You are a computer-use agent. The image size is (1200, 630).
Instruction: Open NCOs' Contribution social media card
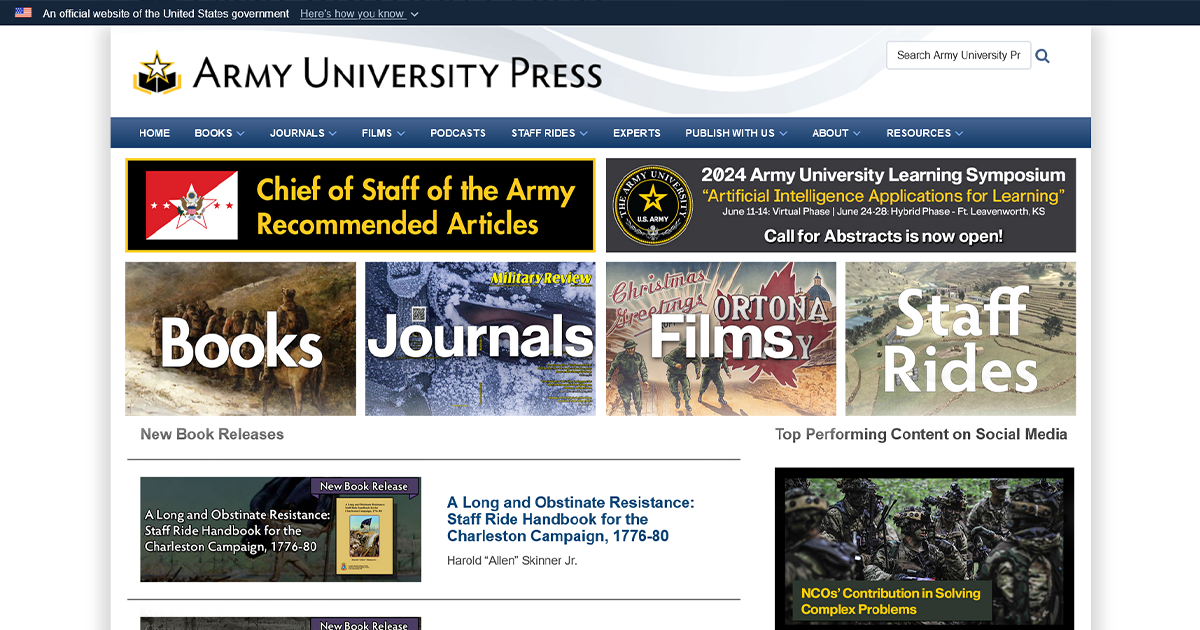click(x=924, y=549)
